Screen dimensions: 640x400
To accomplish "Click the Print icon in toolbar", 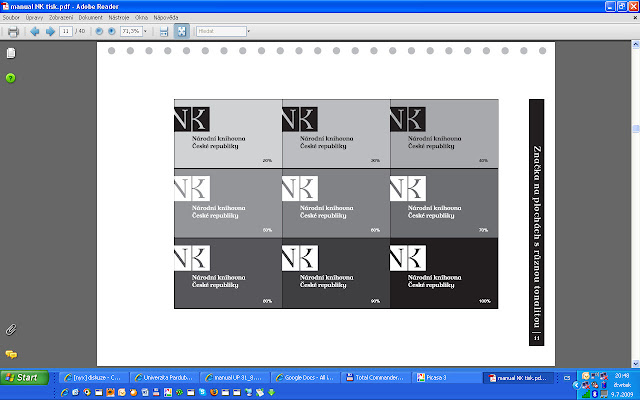I will [13, 31].
